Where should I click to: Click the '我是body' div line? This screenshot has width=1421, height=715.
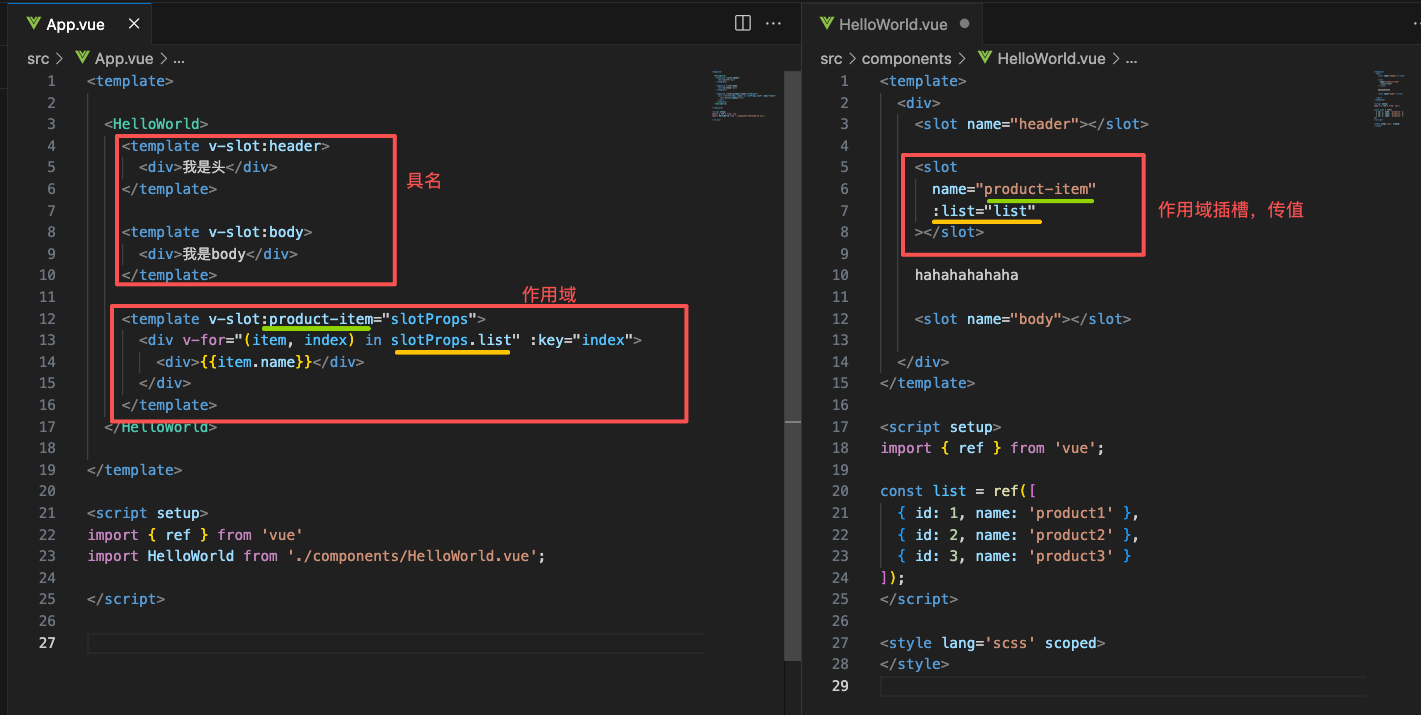pos(218,254)
